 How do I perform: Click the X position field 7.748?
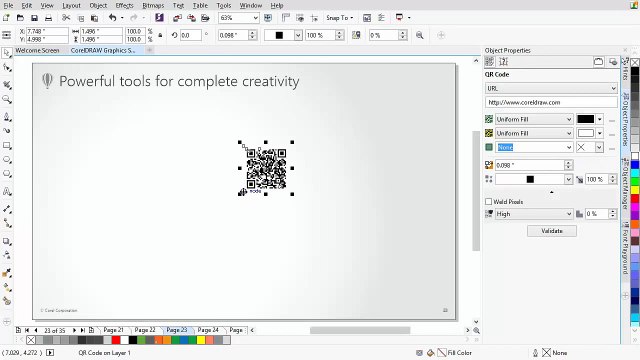47,31
